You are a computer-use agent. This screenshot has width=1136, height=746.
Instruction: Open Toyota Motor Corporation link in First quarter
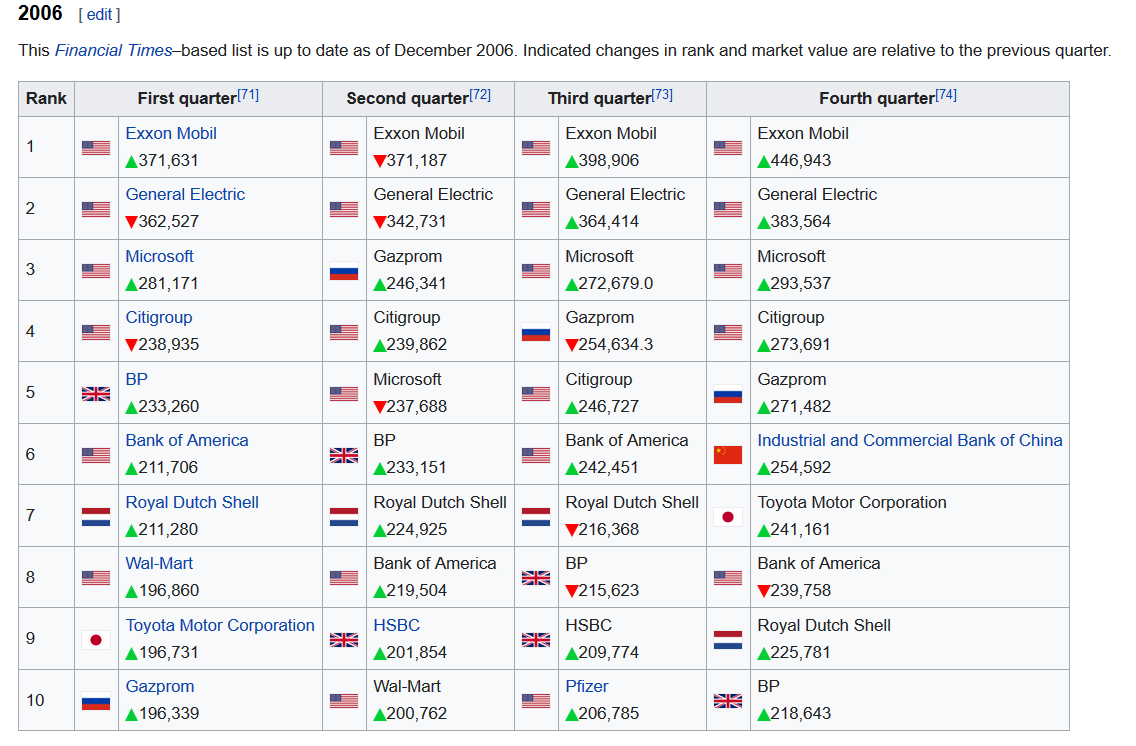220,625
